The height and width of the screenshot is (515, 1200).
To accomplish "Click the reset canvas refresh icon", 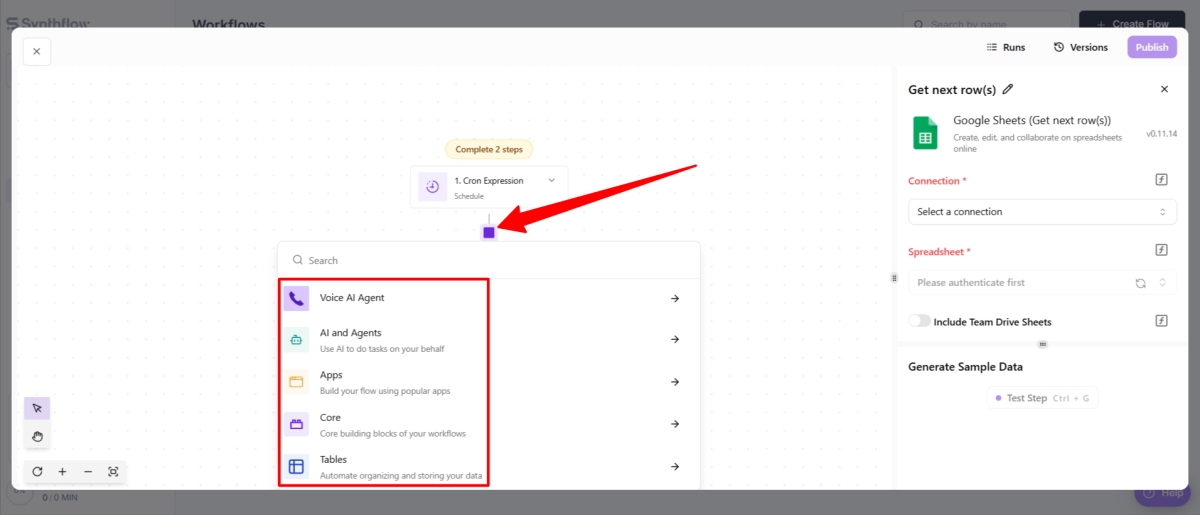I will click(37, 471).
